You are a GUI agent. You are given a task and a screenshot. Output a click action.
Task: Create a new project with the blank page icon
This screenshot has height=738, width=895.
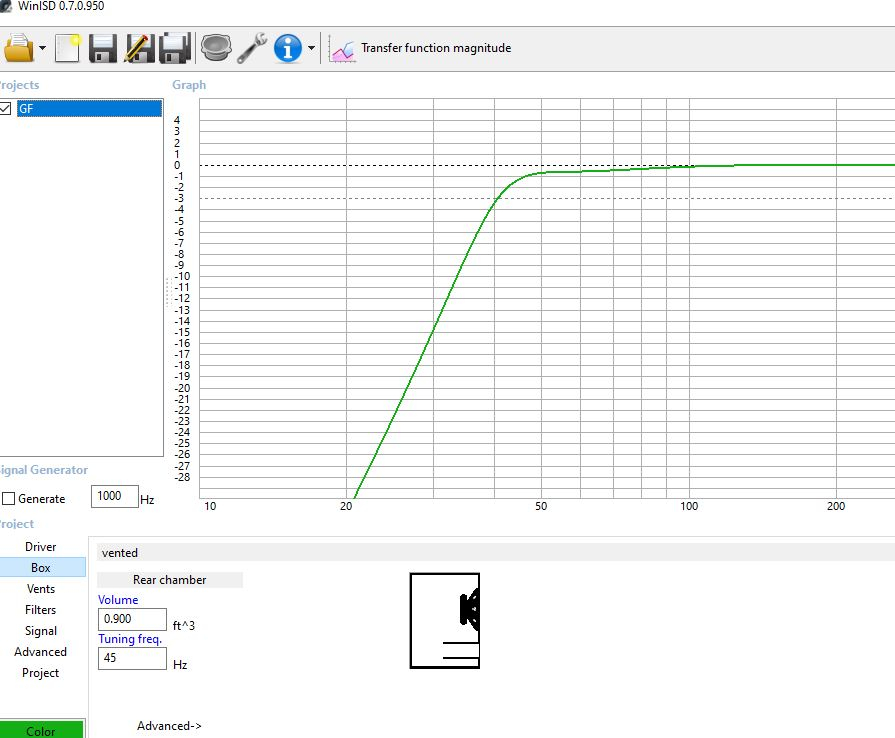67,47
